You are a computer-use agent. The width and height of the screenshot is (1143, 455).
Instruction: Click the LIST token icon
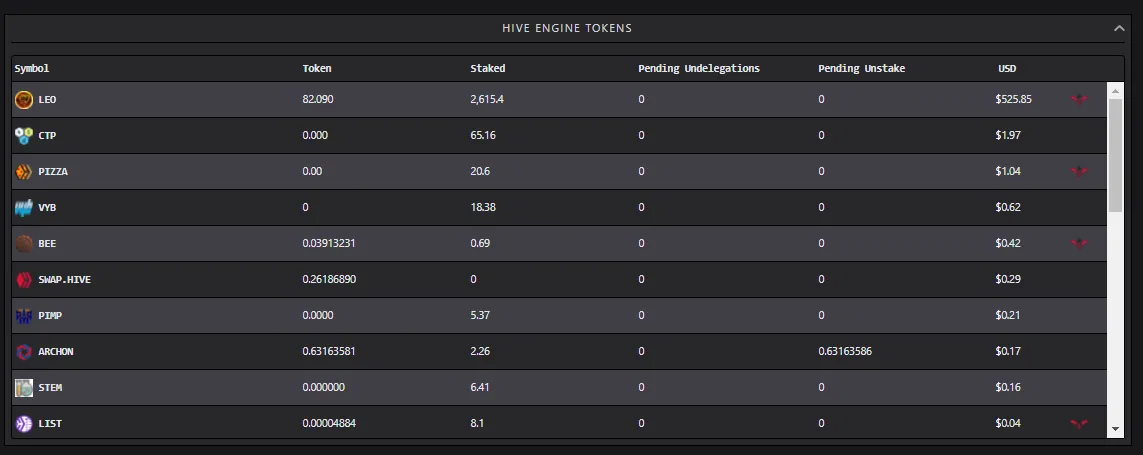(x=24, y=423)
